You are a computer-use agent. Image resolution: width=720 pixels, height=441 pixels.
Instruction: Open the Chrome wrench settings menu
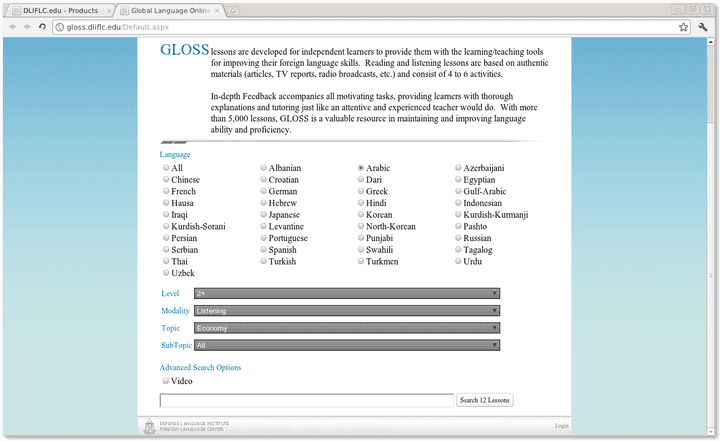pyautogui.click(x=703, y=27)
